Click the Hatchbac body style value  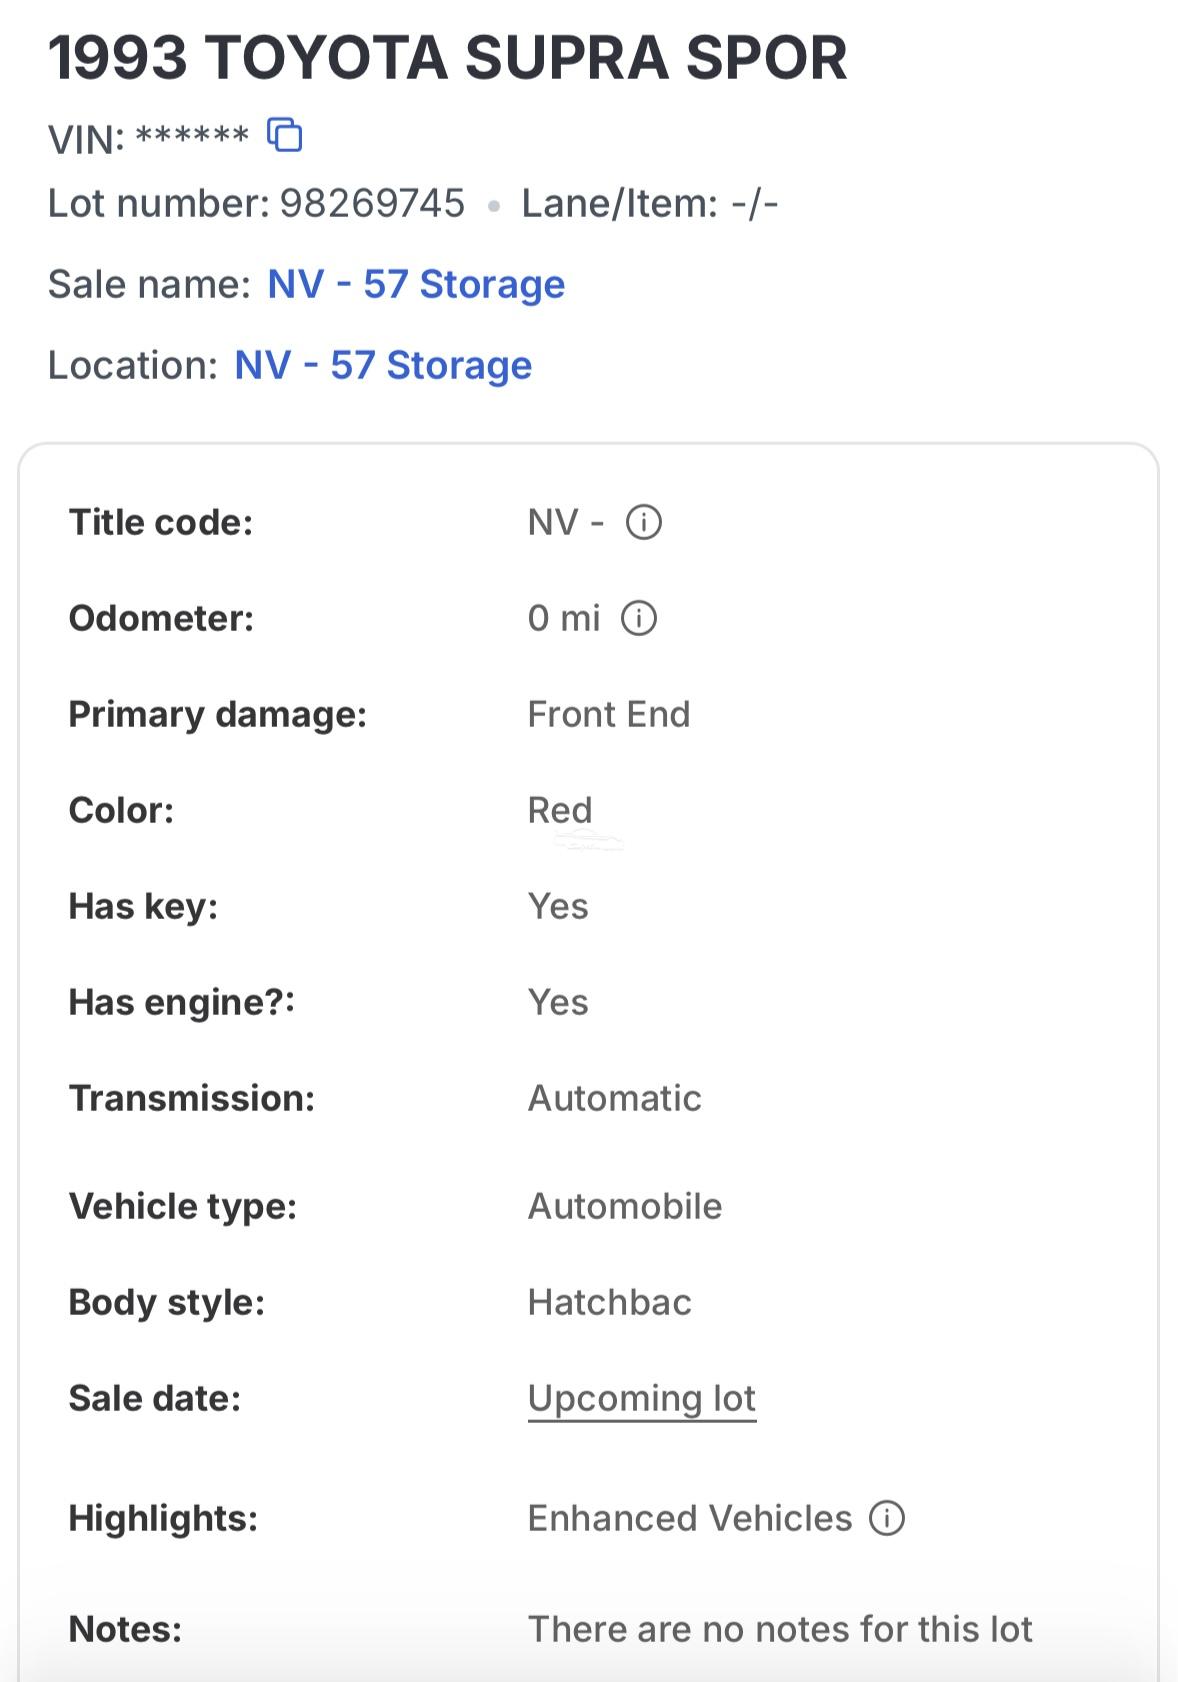tap(610, 1302)
